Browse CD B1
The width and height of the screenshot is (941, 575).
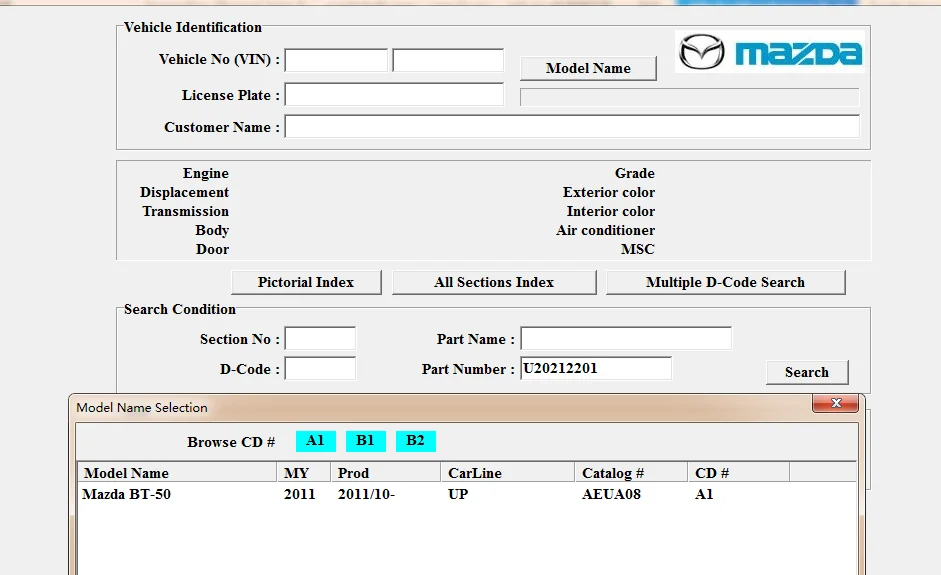coord(365,441)
